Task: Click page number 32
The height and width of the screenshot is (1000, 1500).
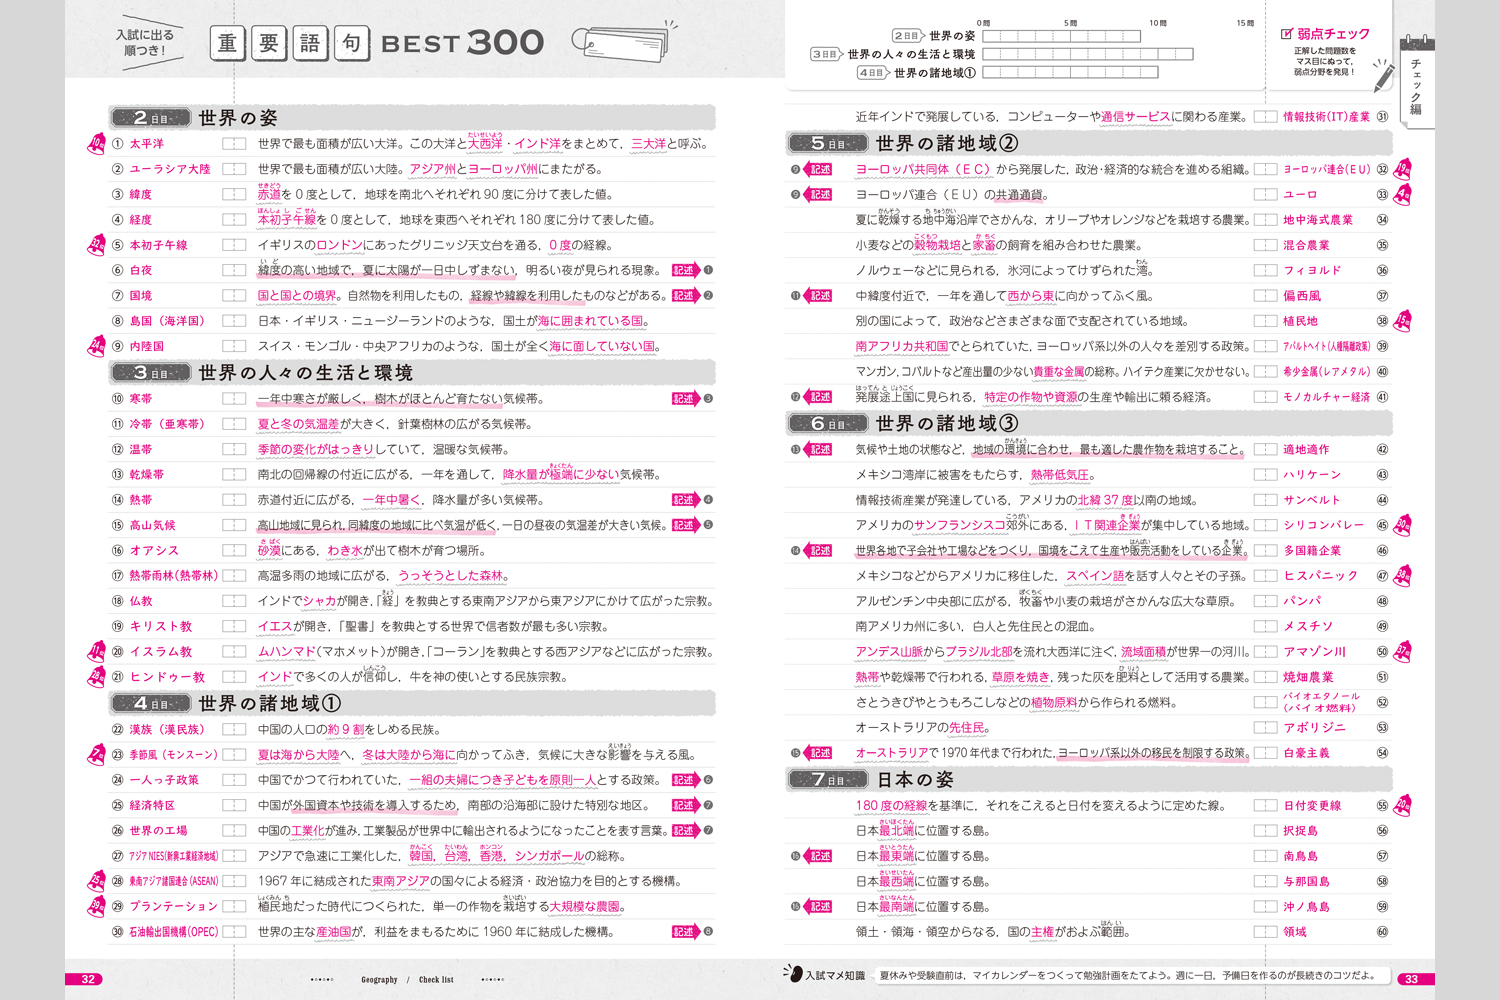Action: click(88, 979)
